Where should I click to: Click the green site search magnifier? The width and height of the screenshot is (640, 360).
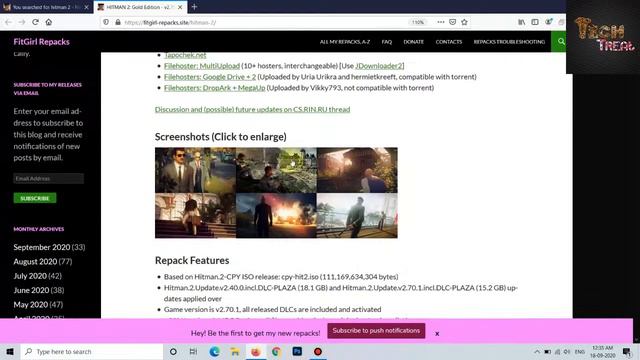pos(561,41)
